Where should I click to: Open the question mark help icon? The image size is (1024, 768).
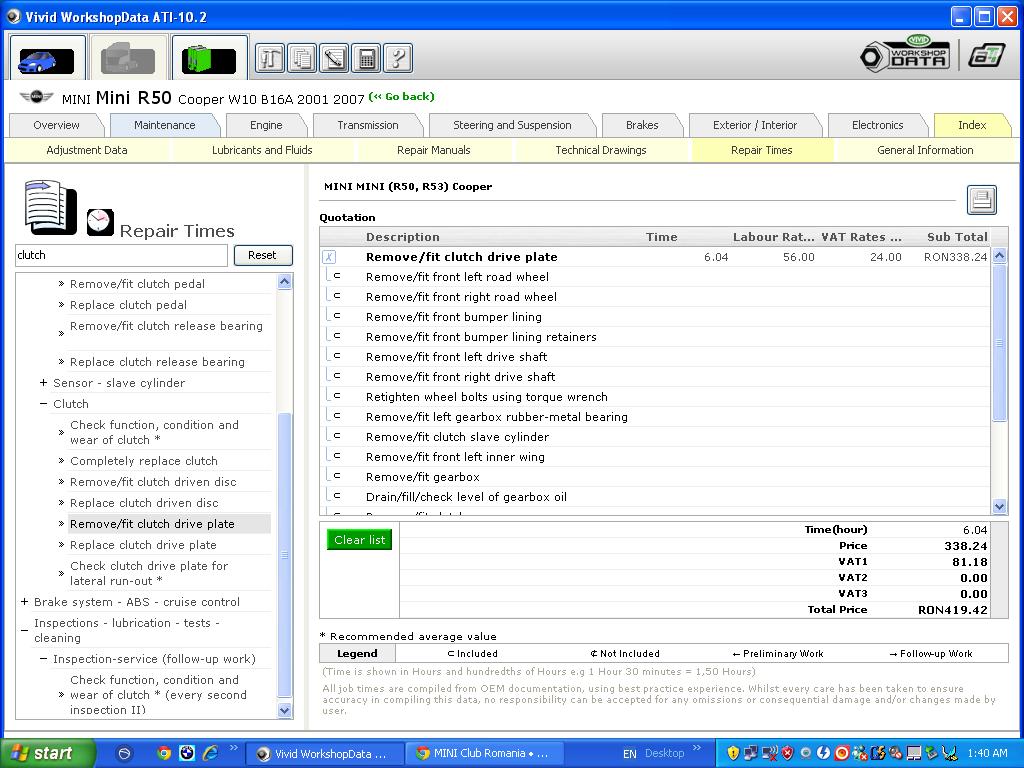pyautogui.click(x=397, y=58)
